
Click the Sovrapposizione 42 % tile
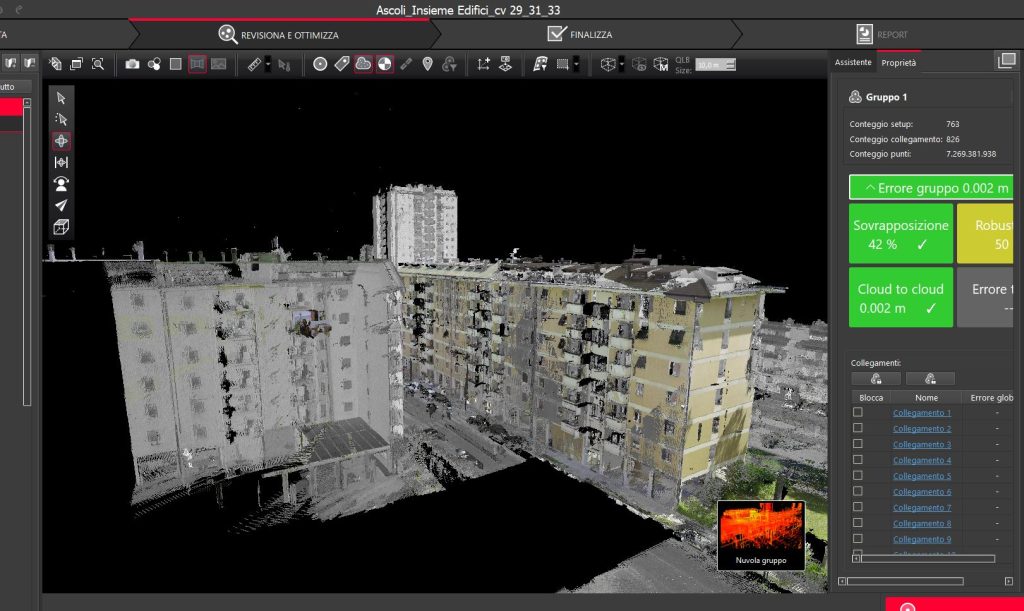[901, 234]
